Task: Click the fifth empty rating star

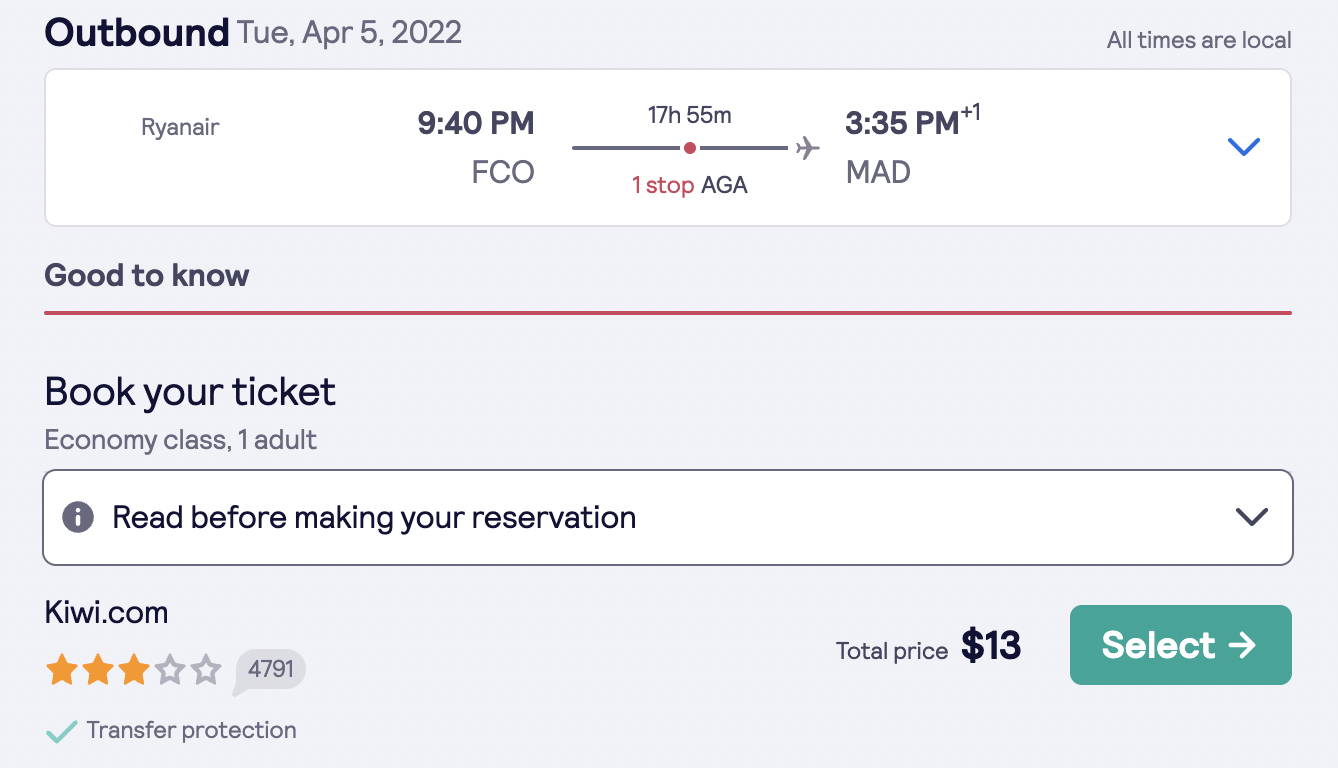Action: click(x=205, y=669)
